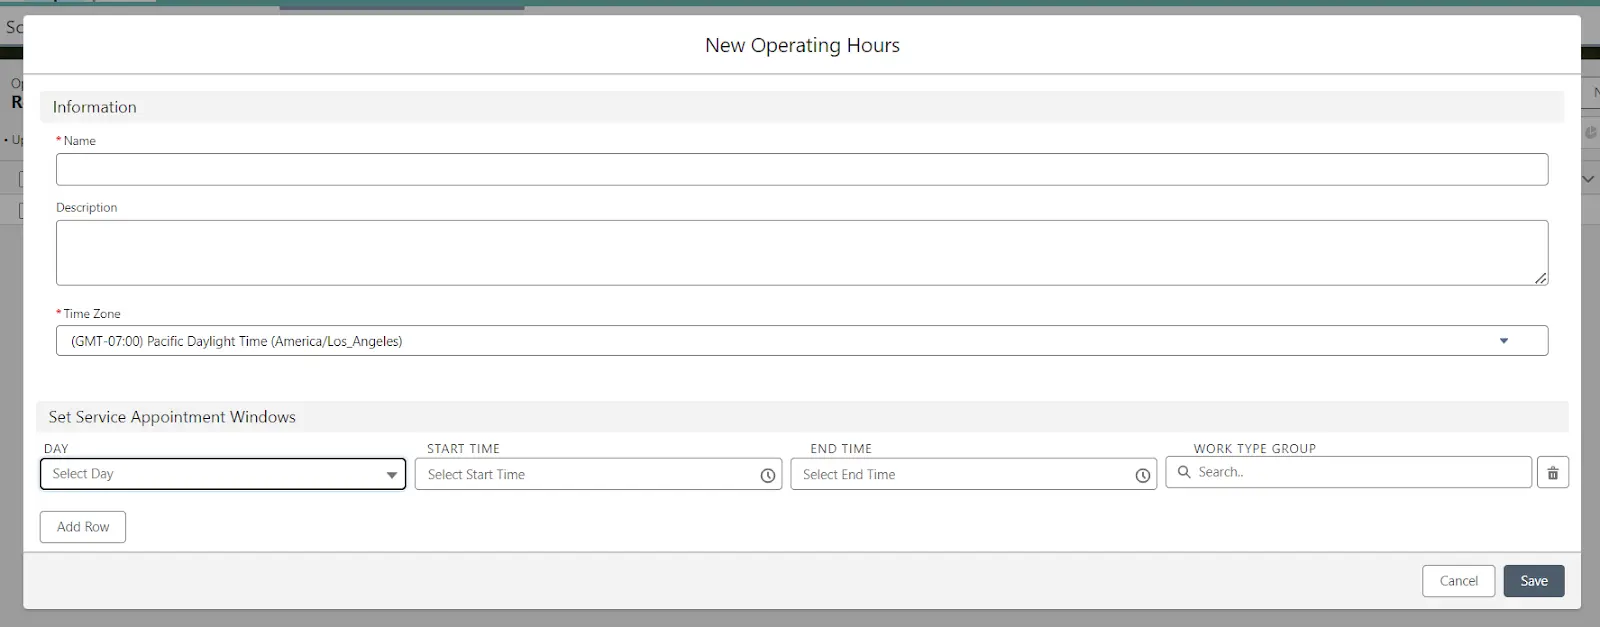Click the clock icon in Start Time field
This screenshot has height=627, width=1600.
[767, 476]
